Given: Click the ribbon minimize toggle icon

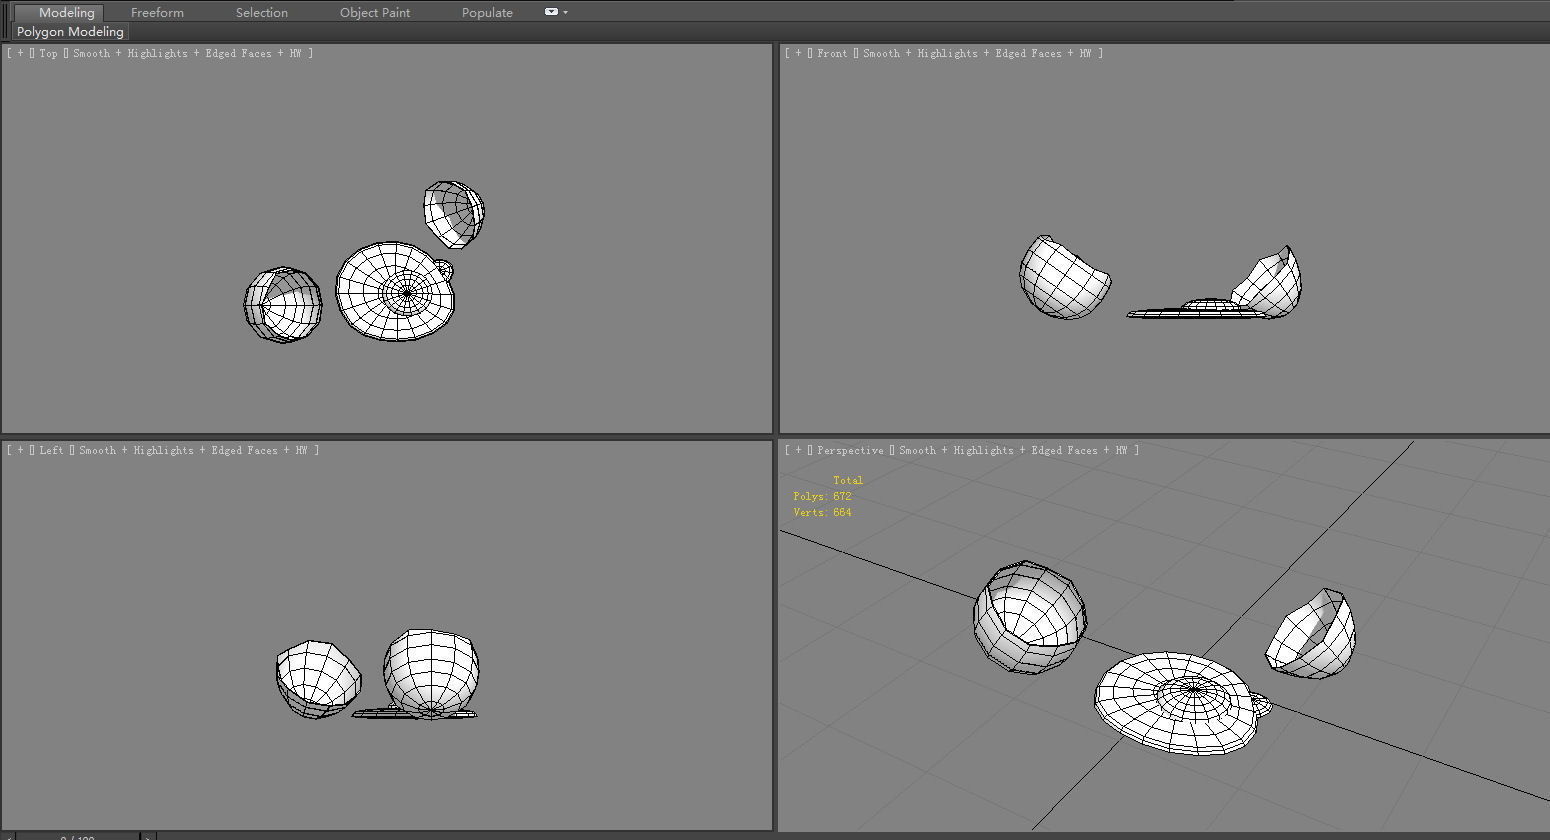Looking at the screenshot, I should [551, 12].
